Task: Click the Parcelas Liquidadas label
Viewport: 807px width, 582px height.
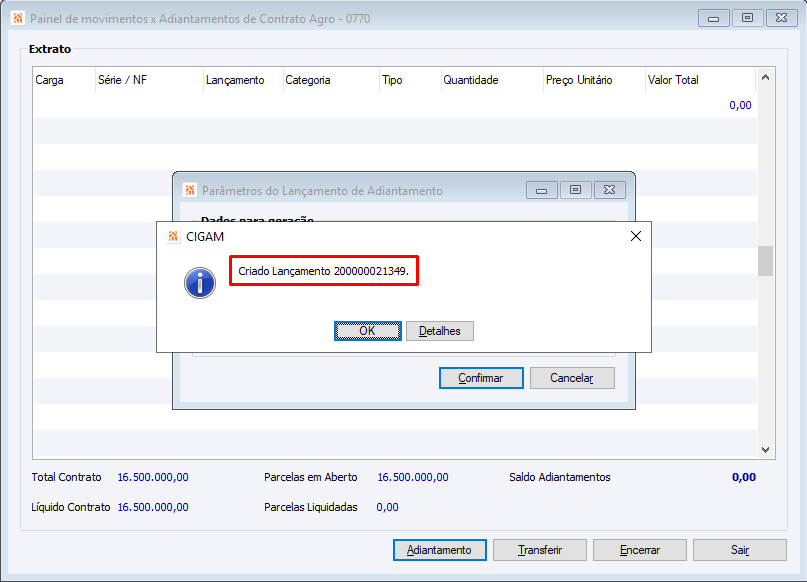Action: 311,507
